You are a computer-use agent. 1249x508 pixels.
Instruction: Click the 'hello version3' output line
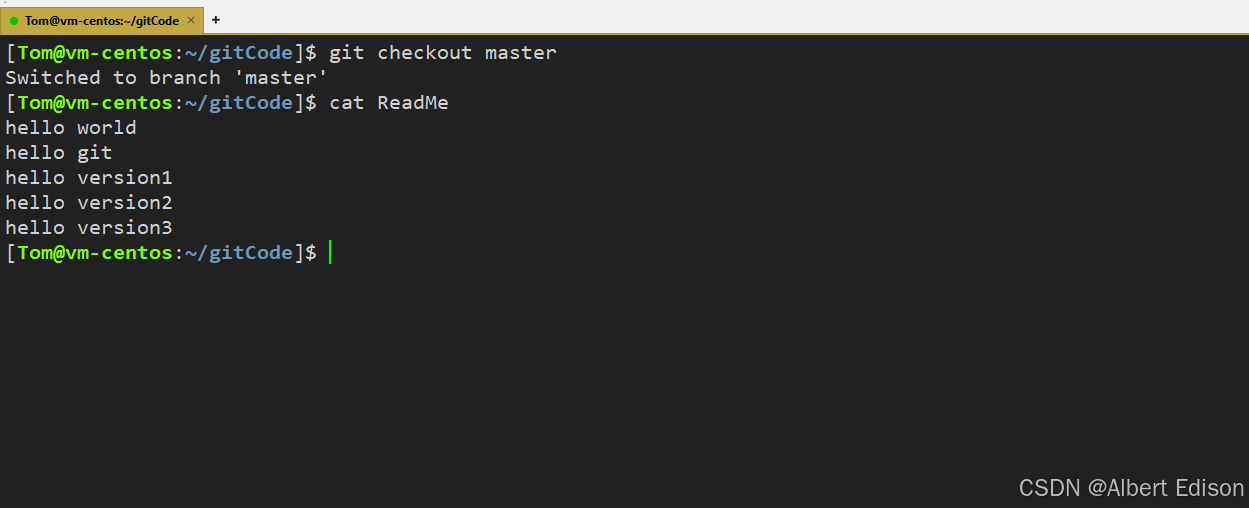click(89, 228)
